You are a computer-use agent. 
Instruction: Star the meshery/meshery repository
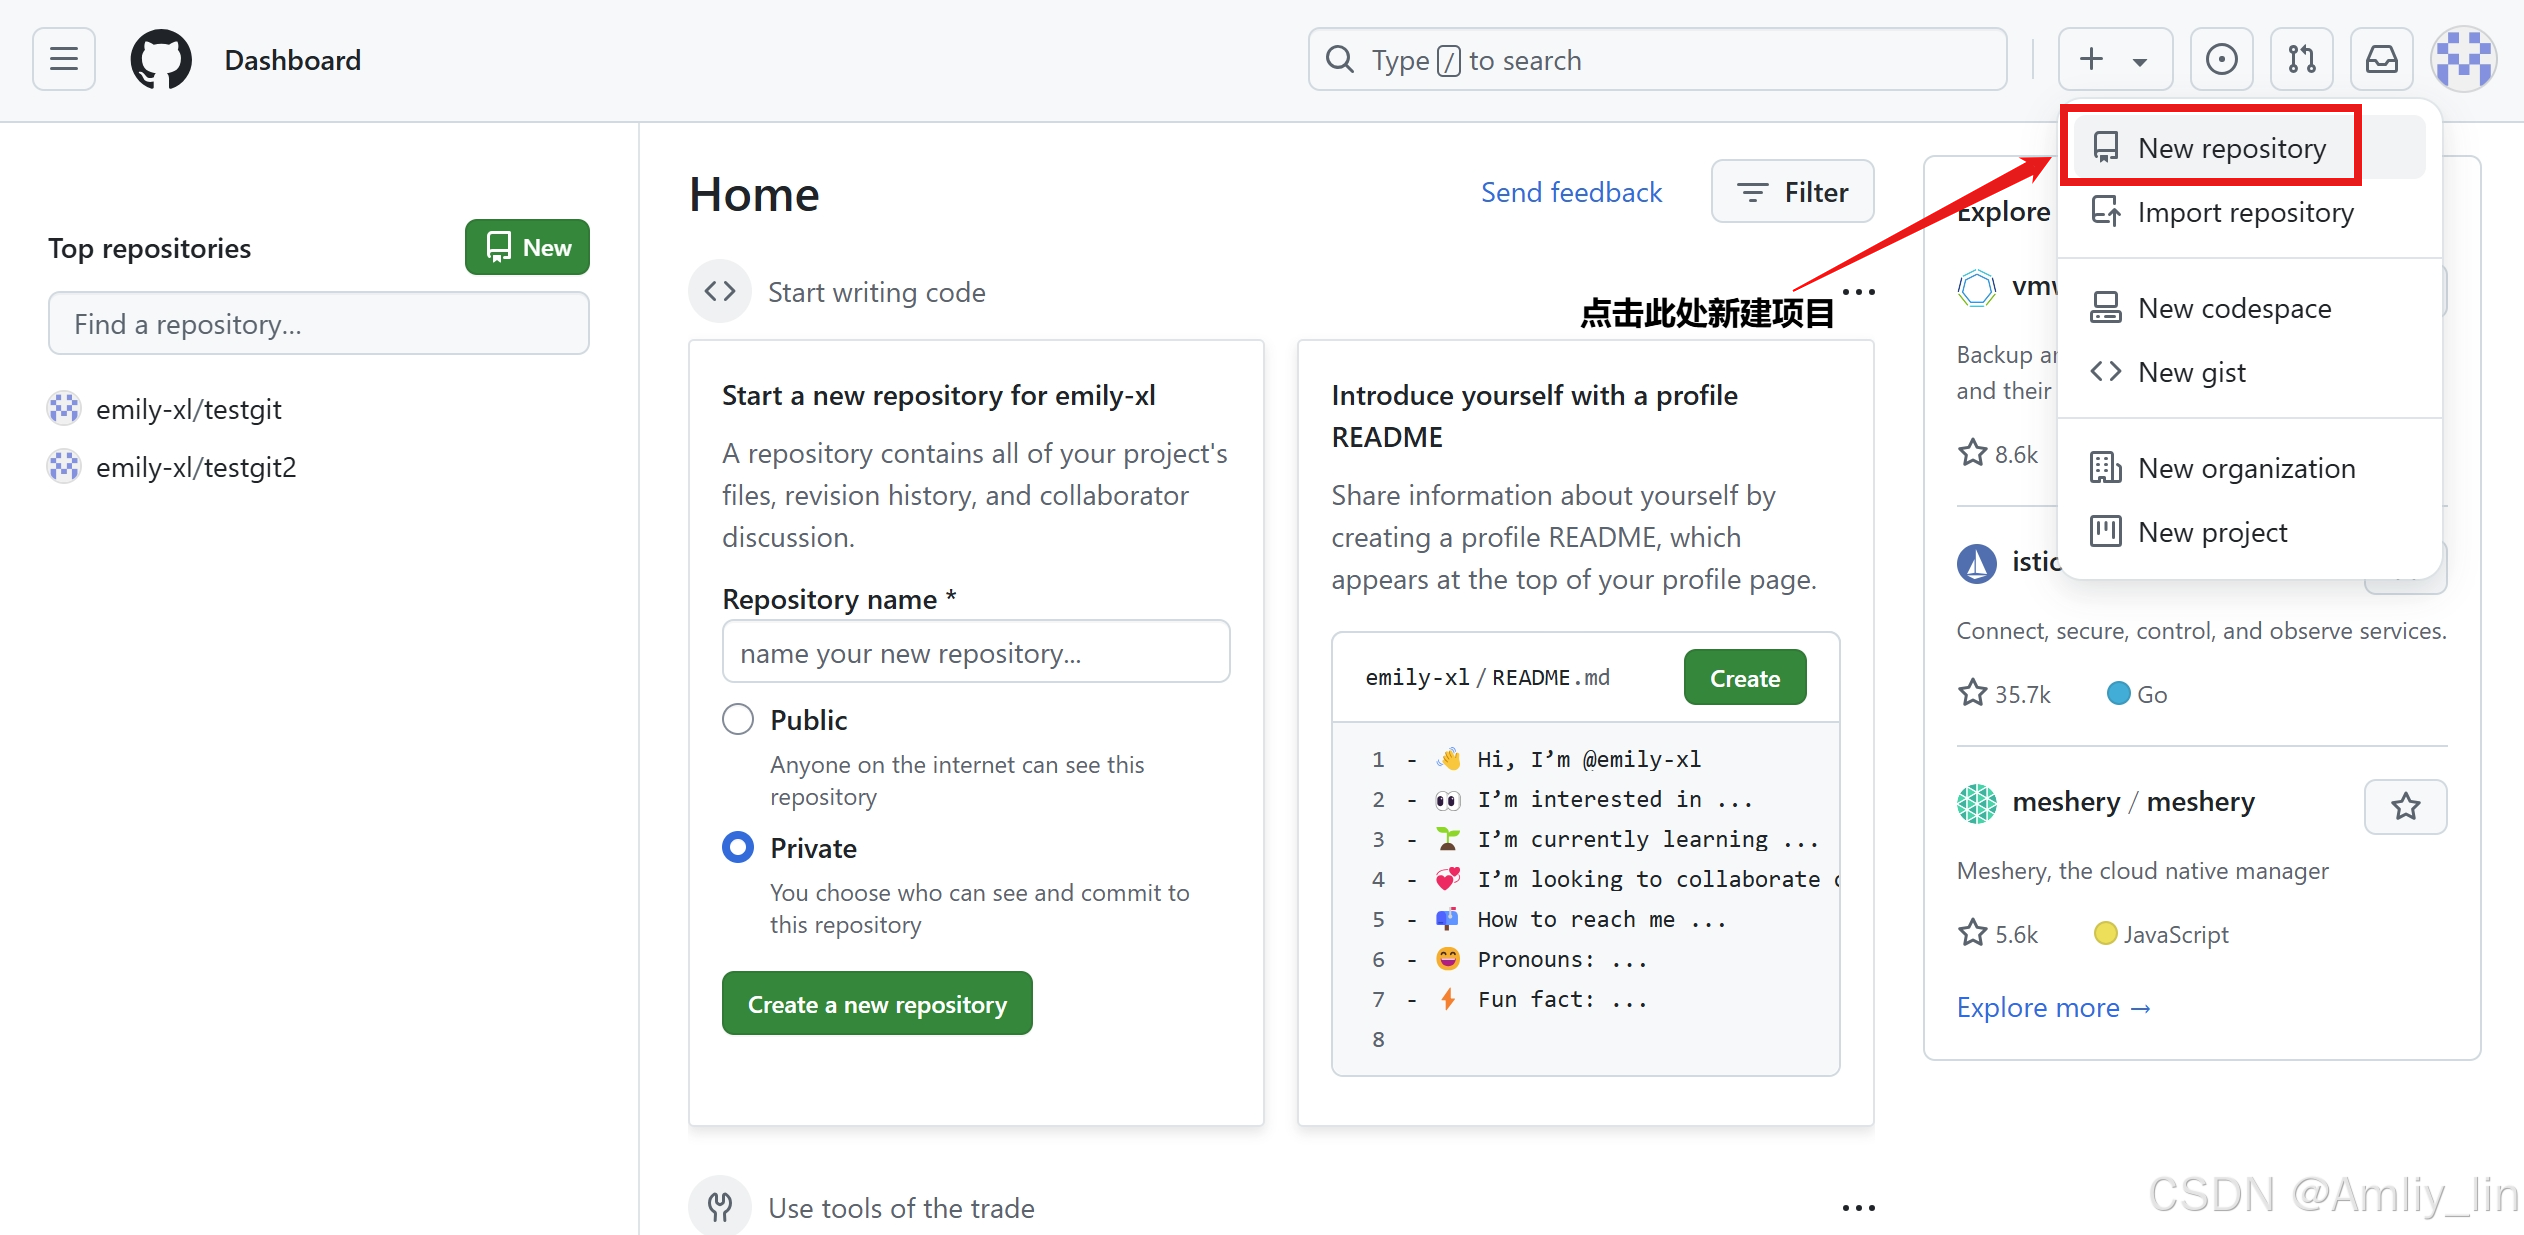[x=2405, y=806]
